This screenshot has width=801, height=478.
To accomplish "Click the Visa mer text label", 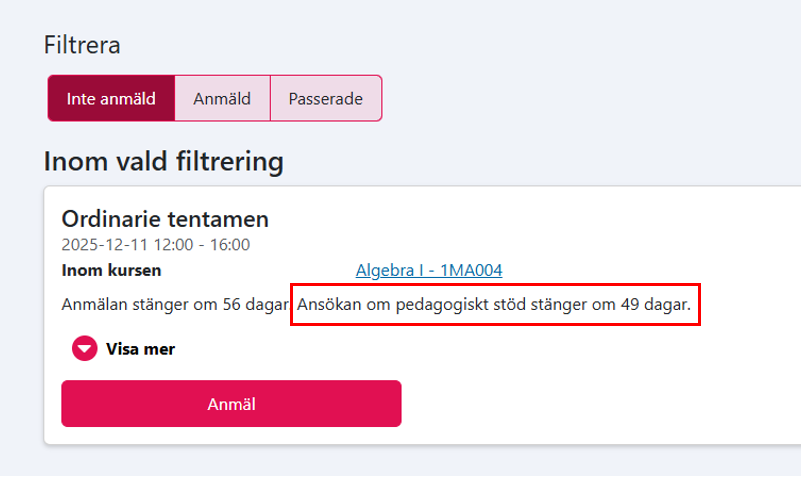I will pos(140,349).
